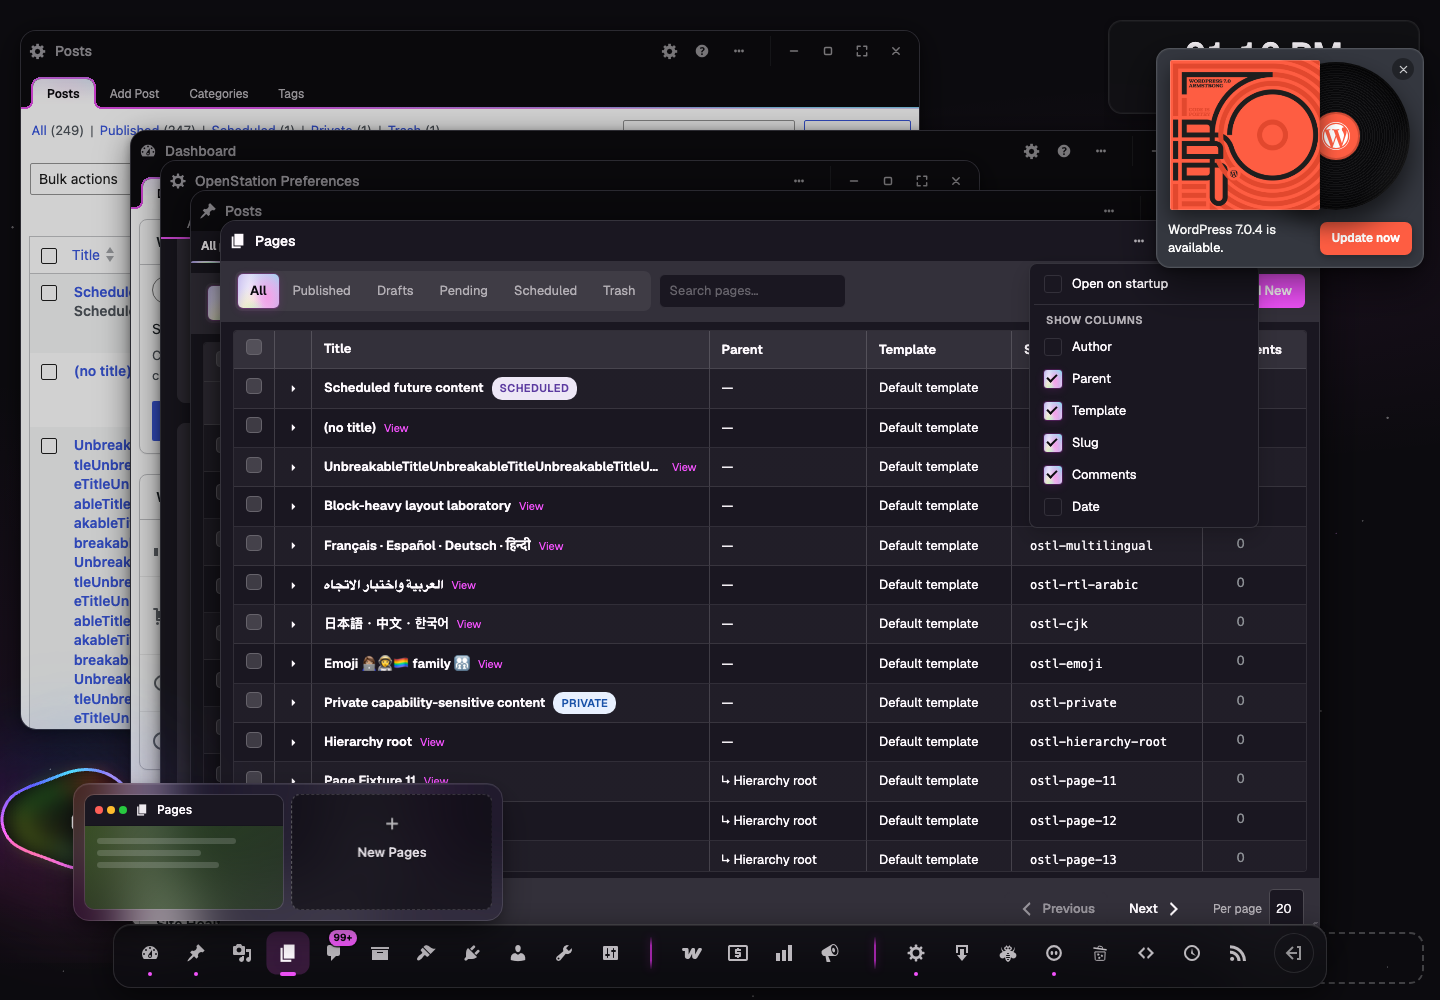1440x1000 pixels.
Task: Switch to the Published filter tab
Action: pyautogui.click(x=321, y=291)
